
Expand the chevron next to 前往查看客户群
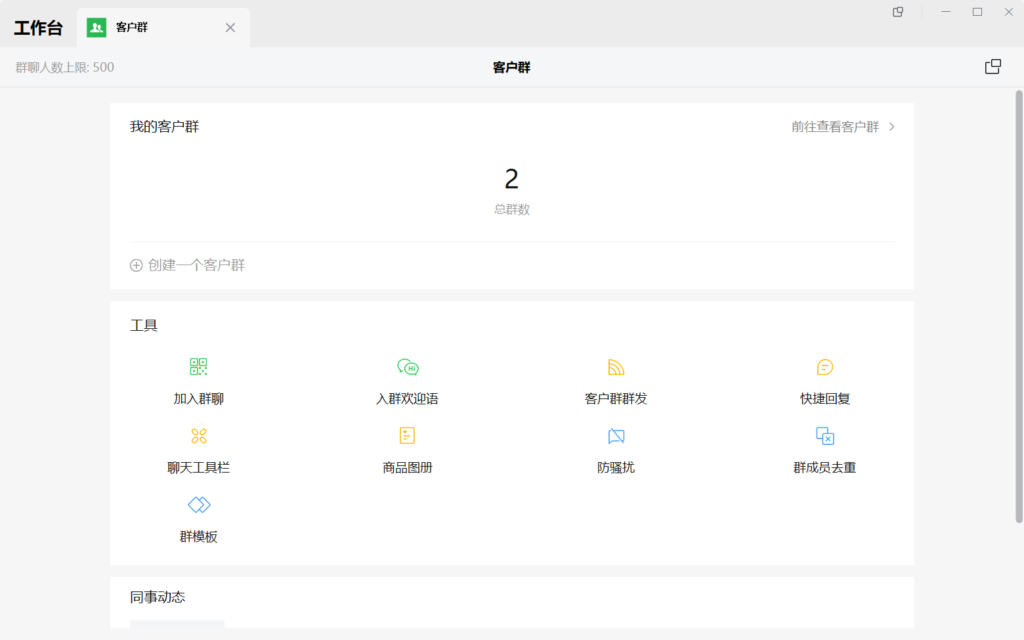click(892, 127)
